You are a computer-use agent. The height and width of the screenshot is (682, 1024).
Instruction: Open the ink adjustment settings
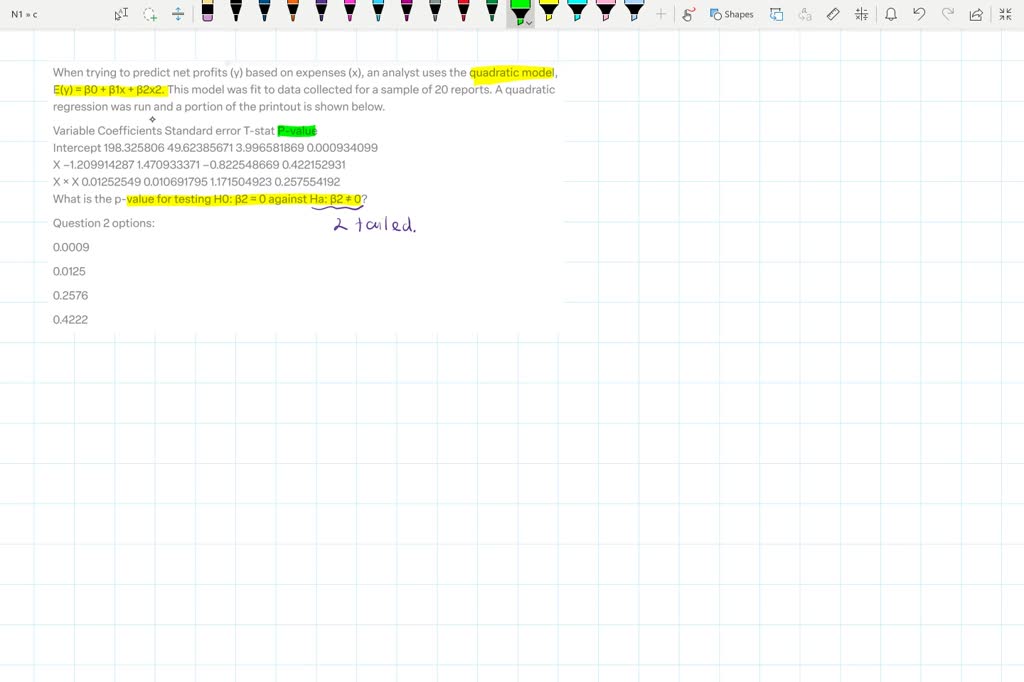click(x=861, y=14)
